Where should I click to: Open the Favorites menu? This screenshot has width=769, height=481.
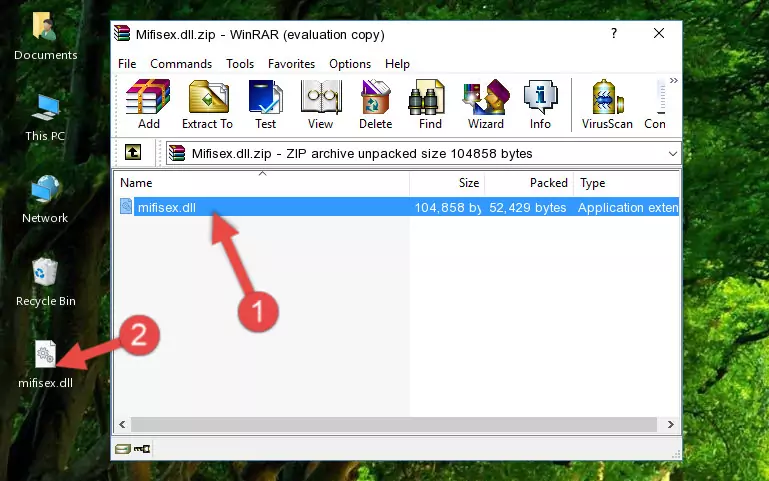(291, 64)
